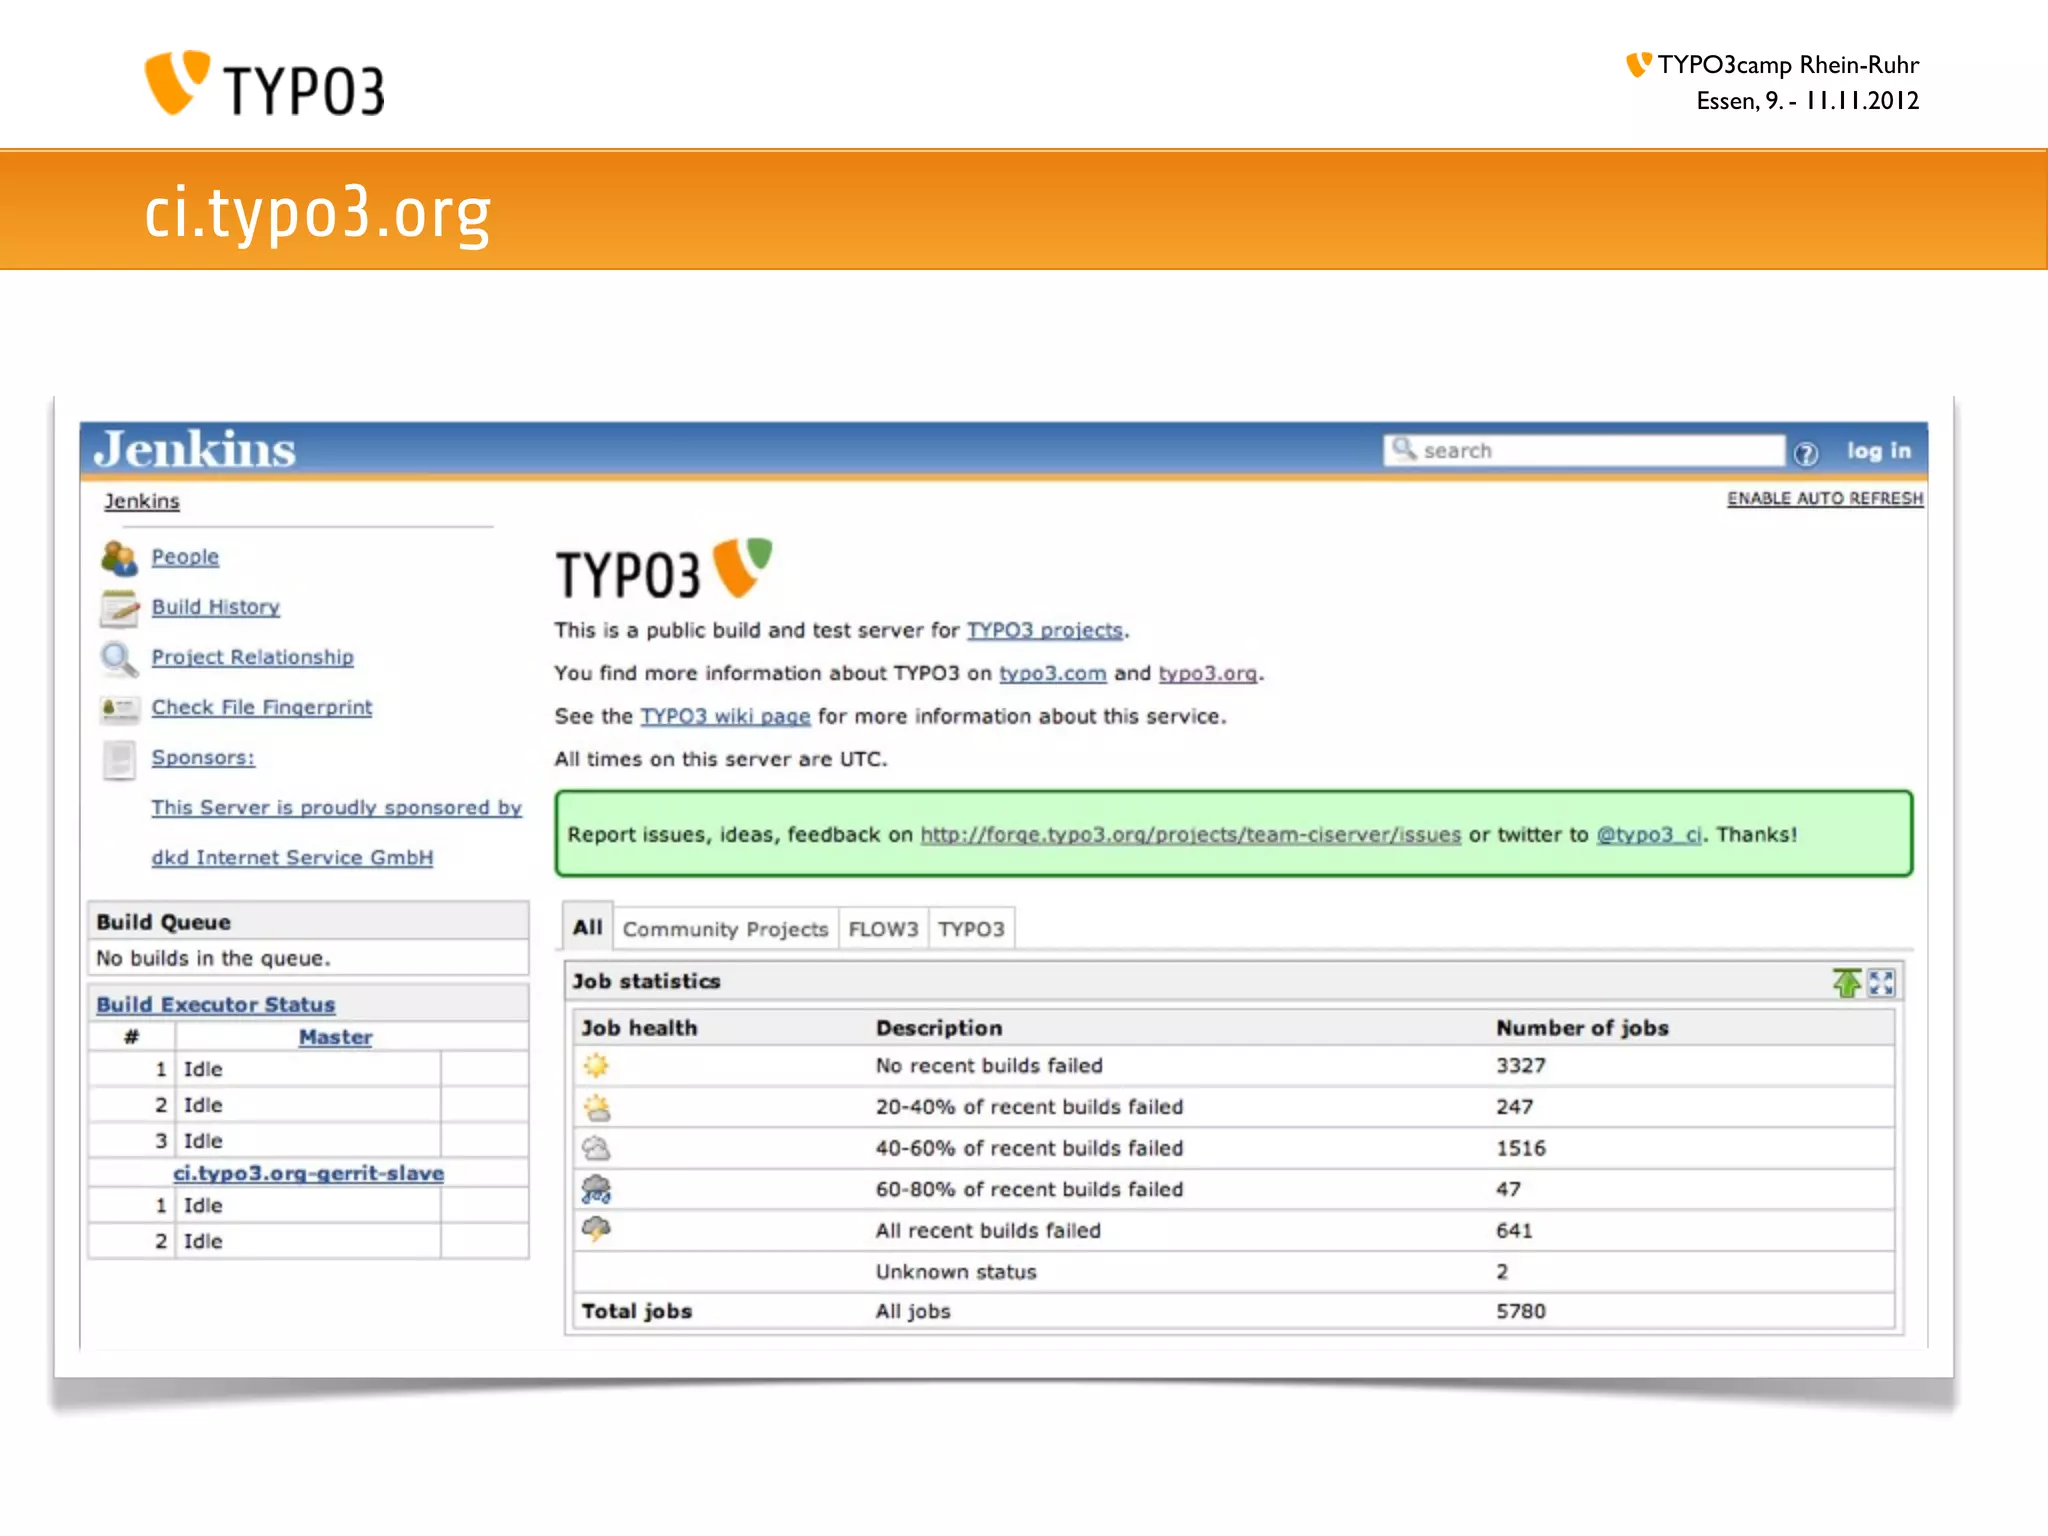Click the Sponsors document icon
Screen dimensions: 2048x1536
click(119, 759)
